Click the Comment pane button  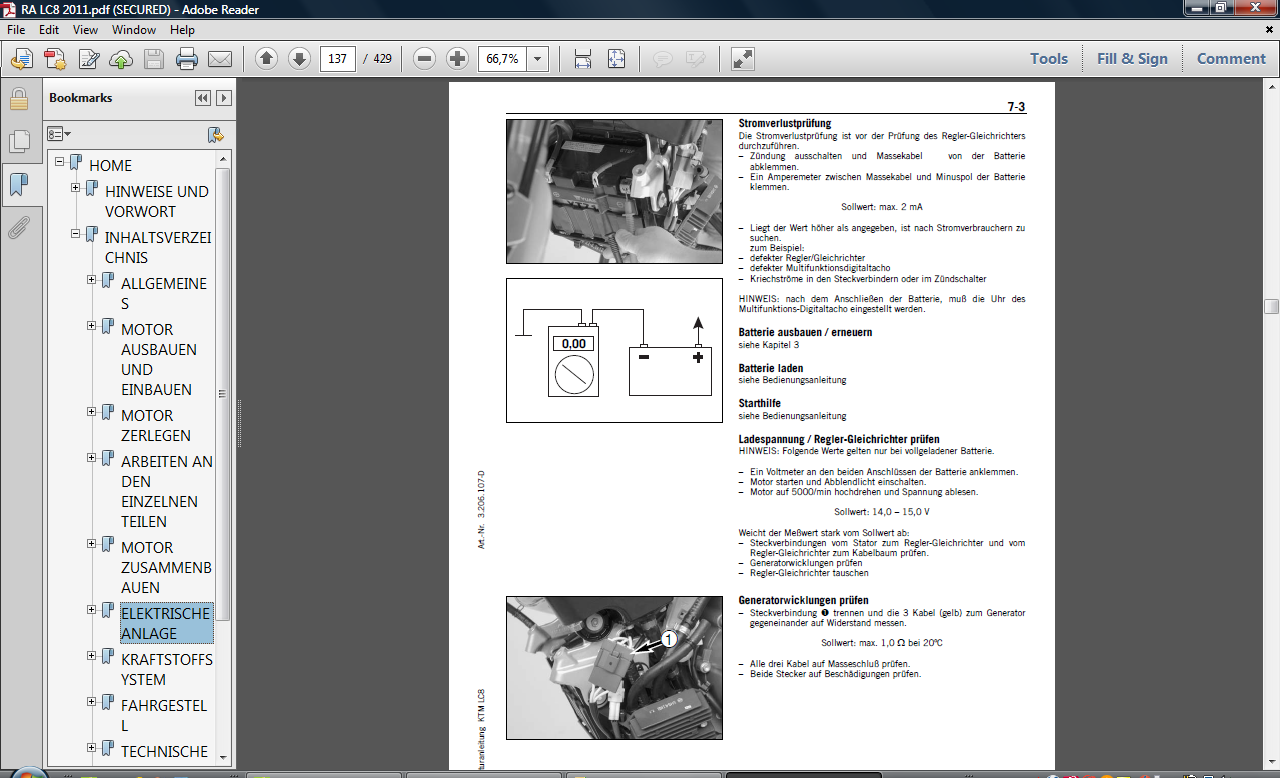coord(1231,59)
